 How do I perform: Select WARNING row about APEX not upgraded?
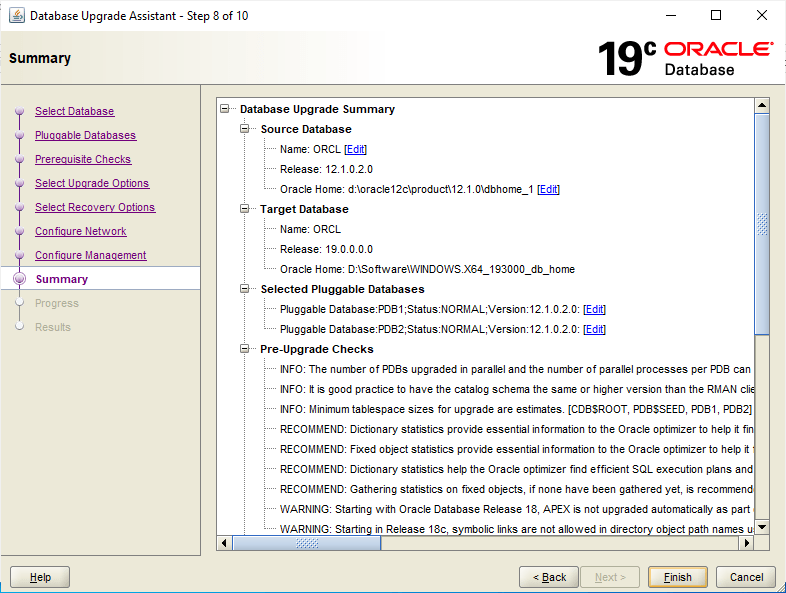[516, 509]
